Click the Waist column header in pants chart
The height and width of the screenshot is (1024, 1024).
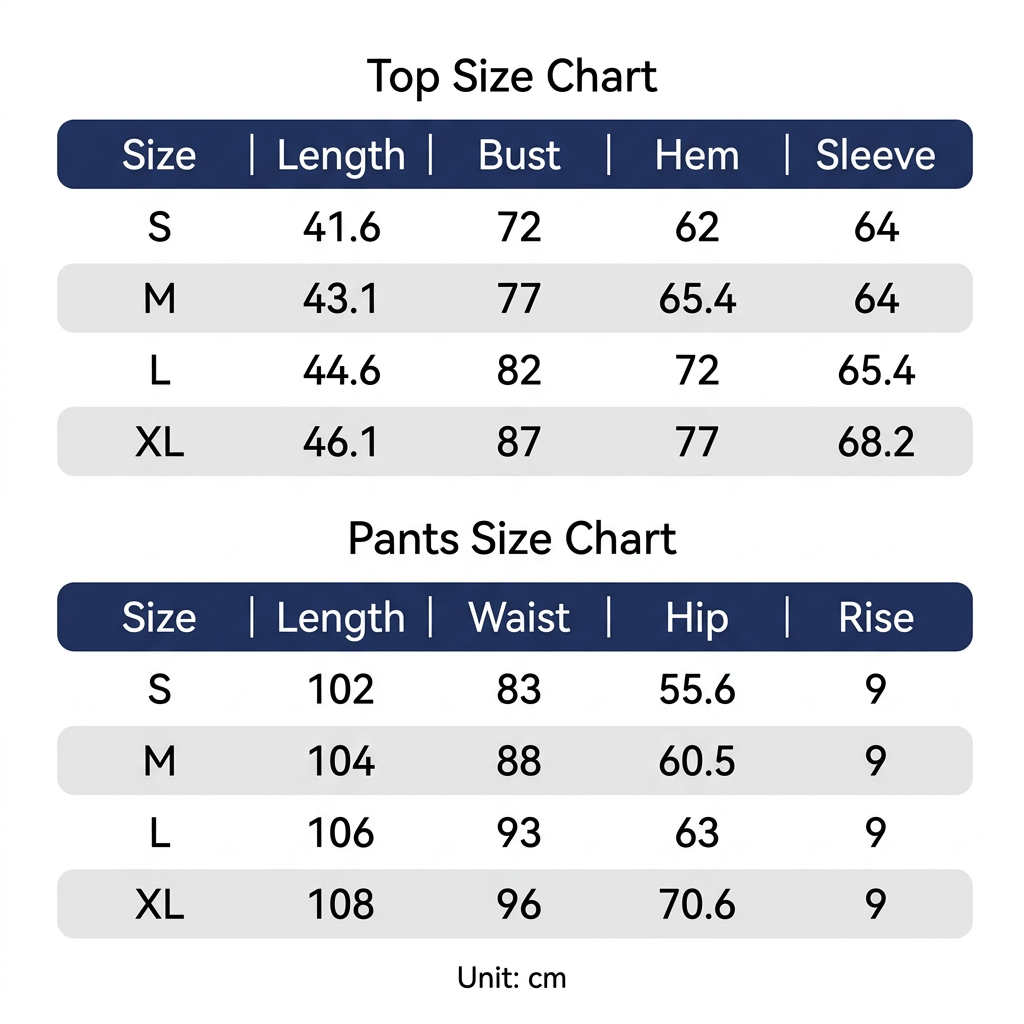point(519,617)
